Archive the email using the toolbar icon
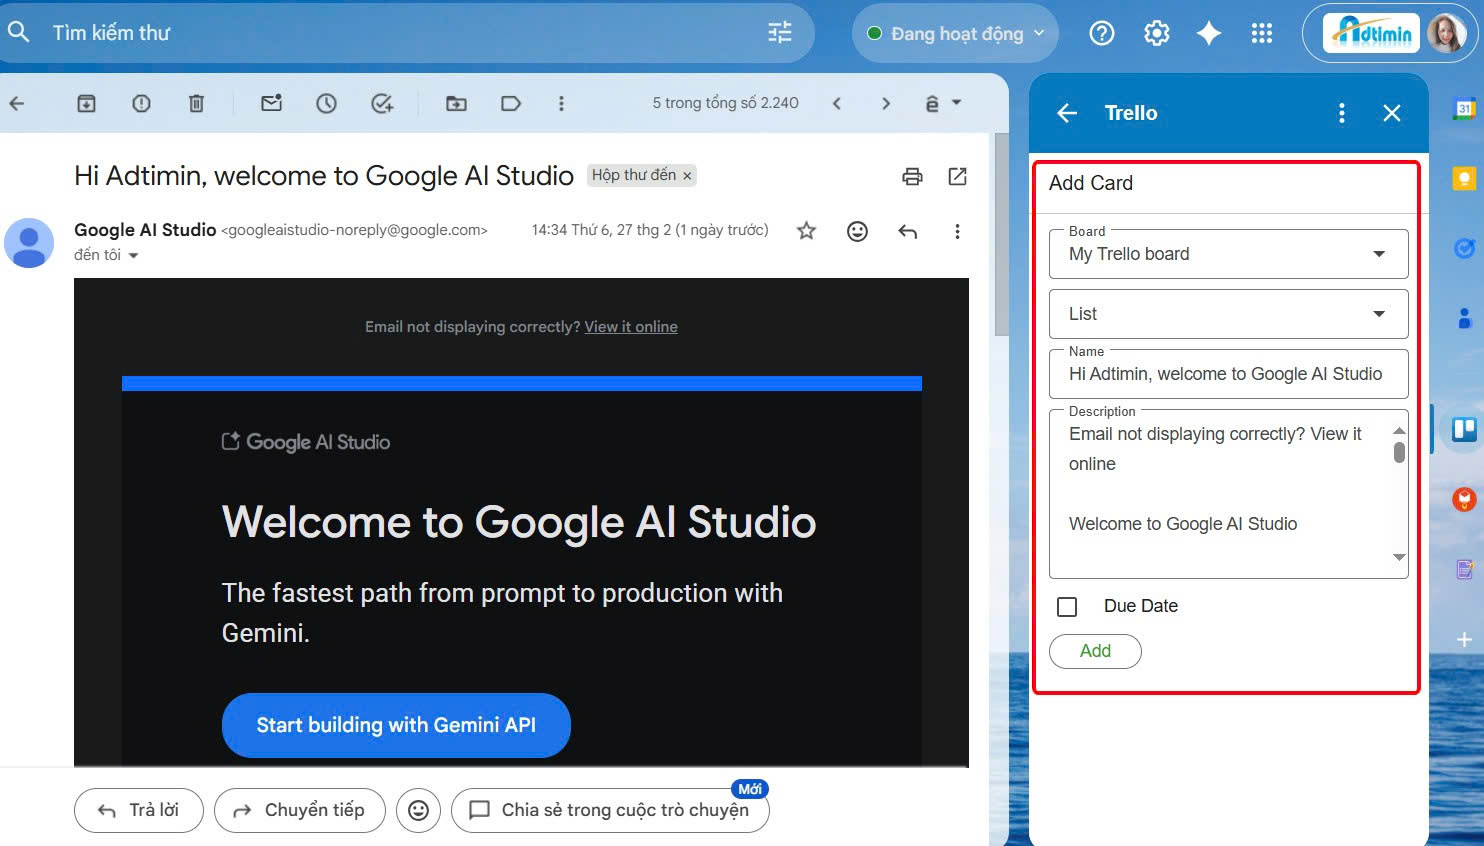 [x=87, y=103]
